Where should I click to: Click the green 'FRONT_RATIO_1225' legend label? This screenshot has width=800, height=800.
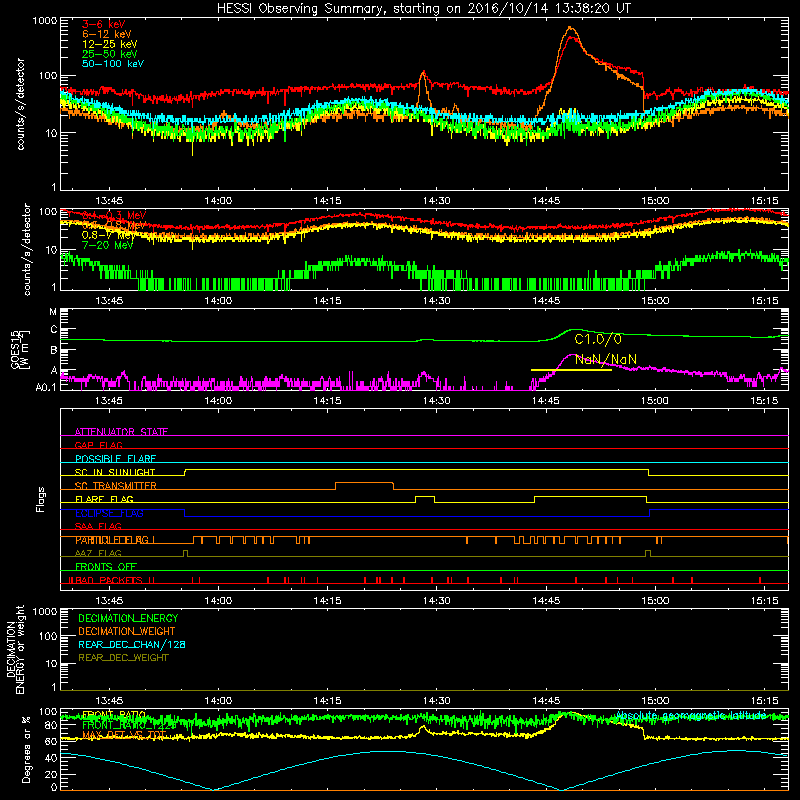[129, 724]
